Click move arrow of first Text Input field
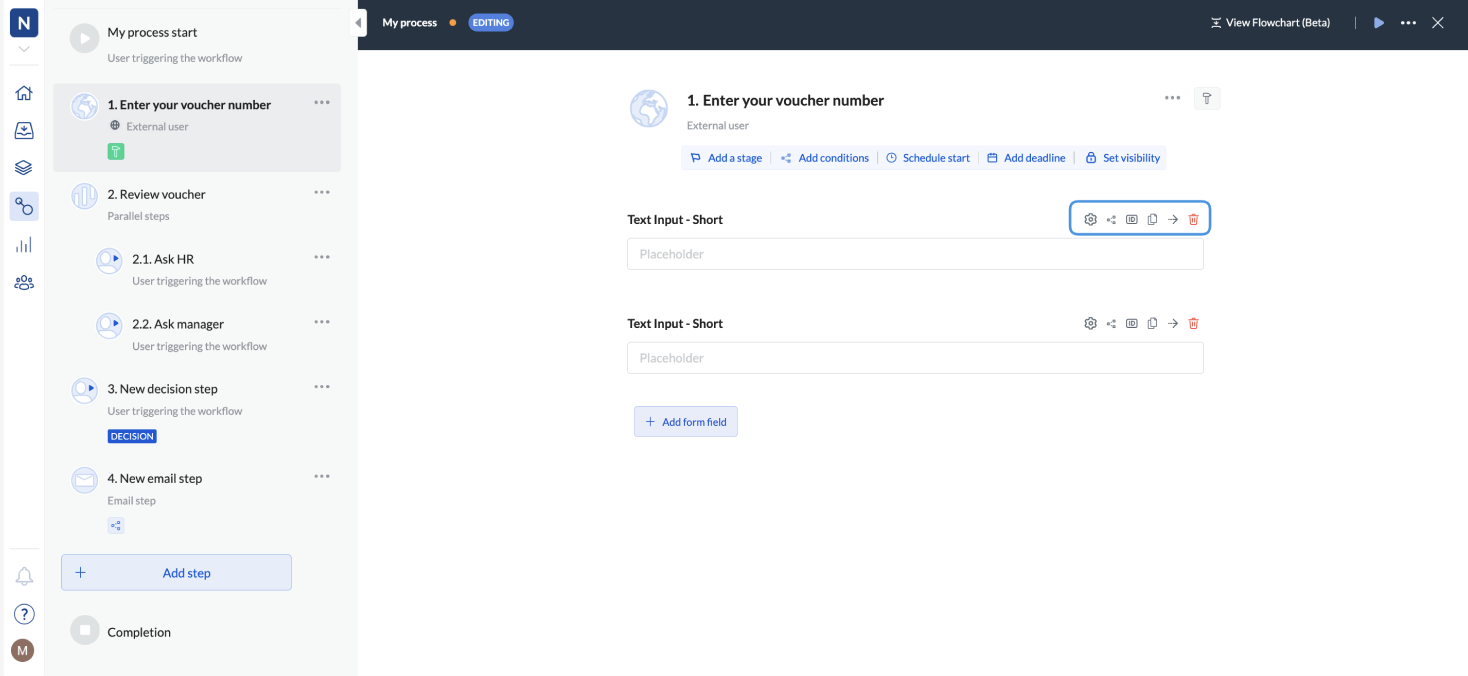The image size is (1468, 676). [1173, 219]
